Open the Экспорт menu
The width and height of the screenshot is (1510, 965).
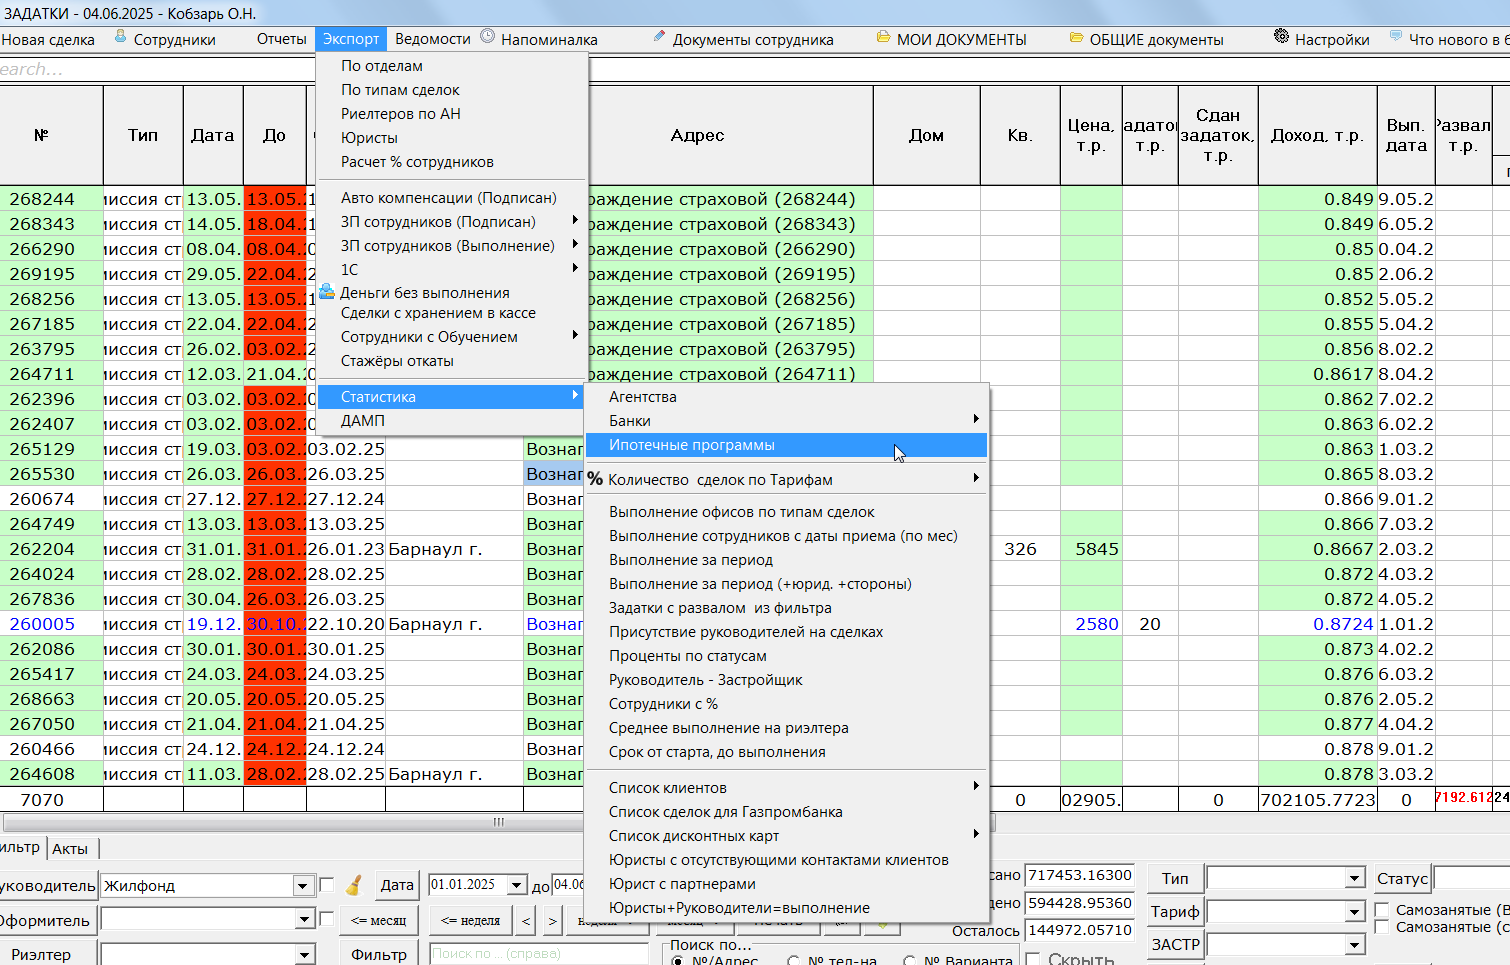click(x=351, y=39)
